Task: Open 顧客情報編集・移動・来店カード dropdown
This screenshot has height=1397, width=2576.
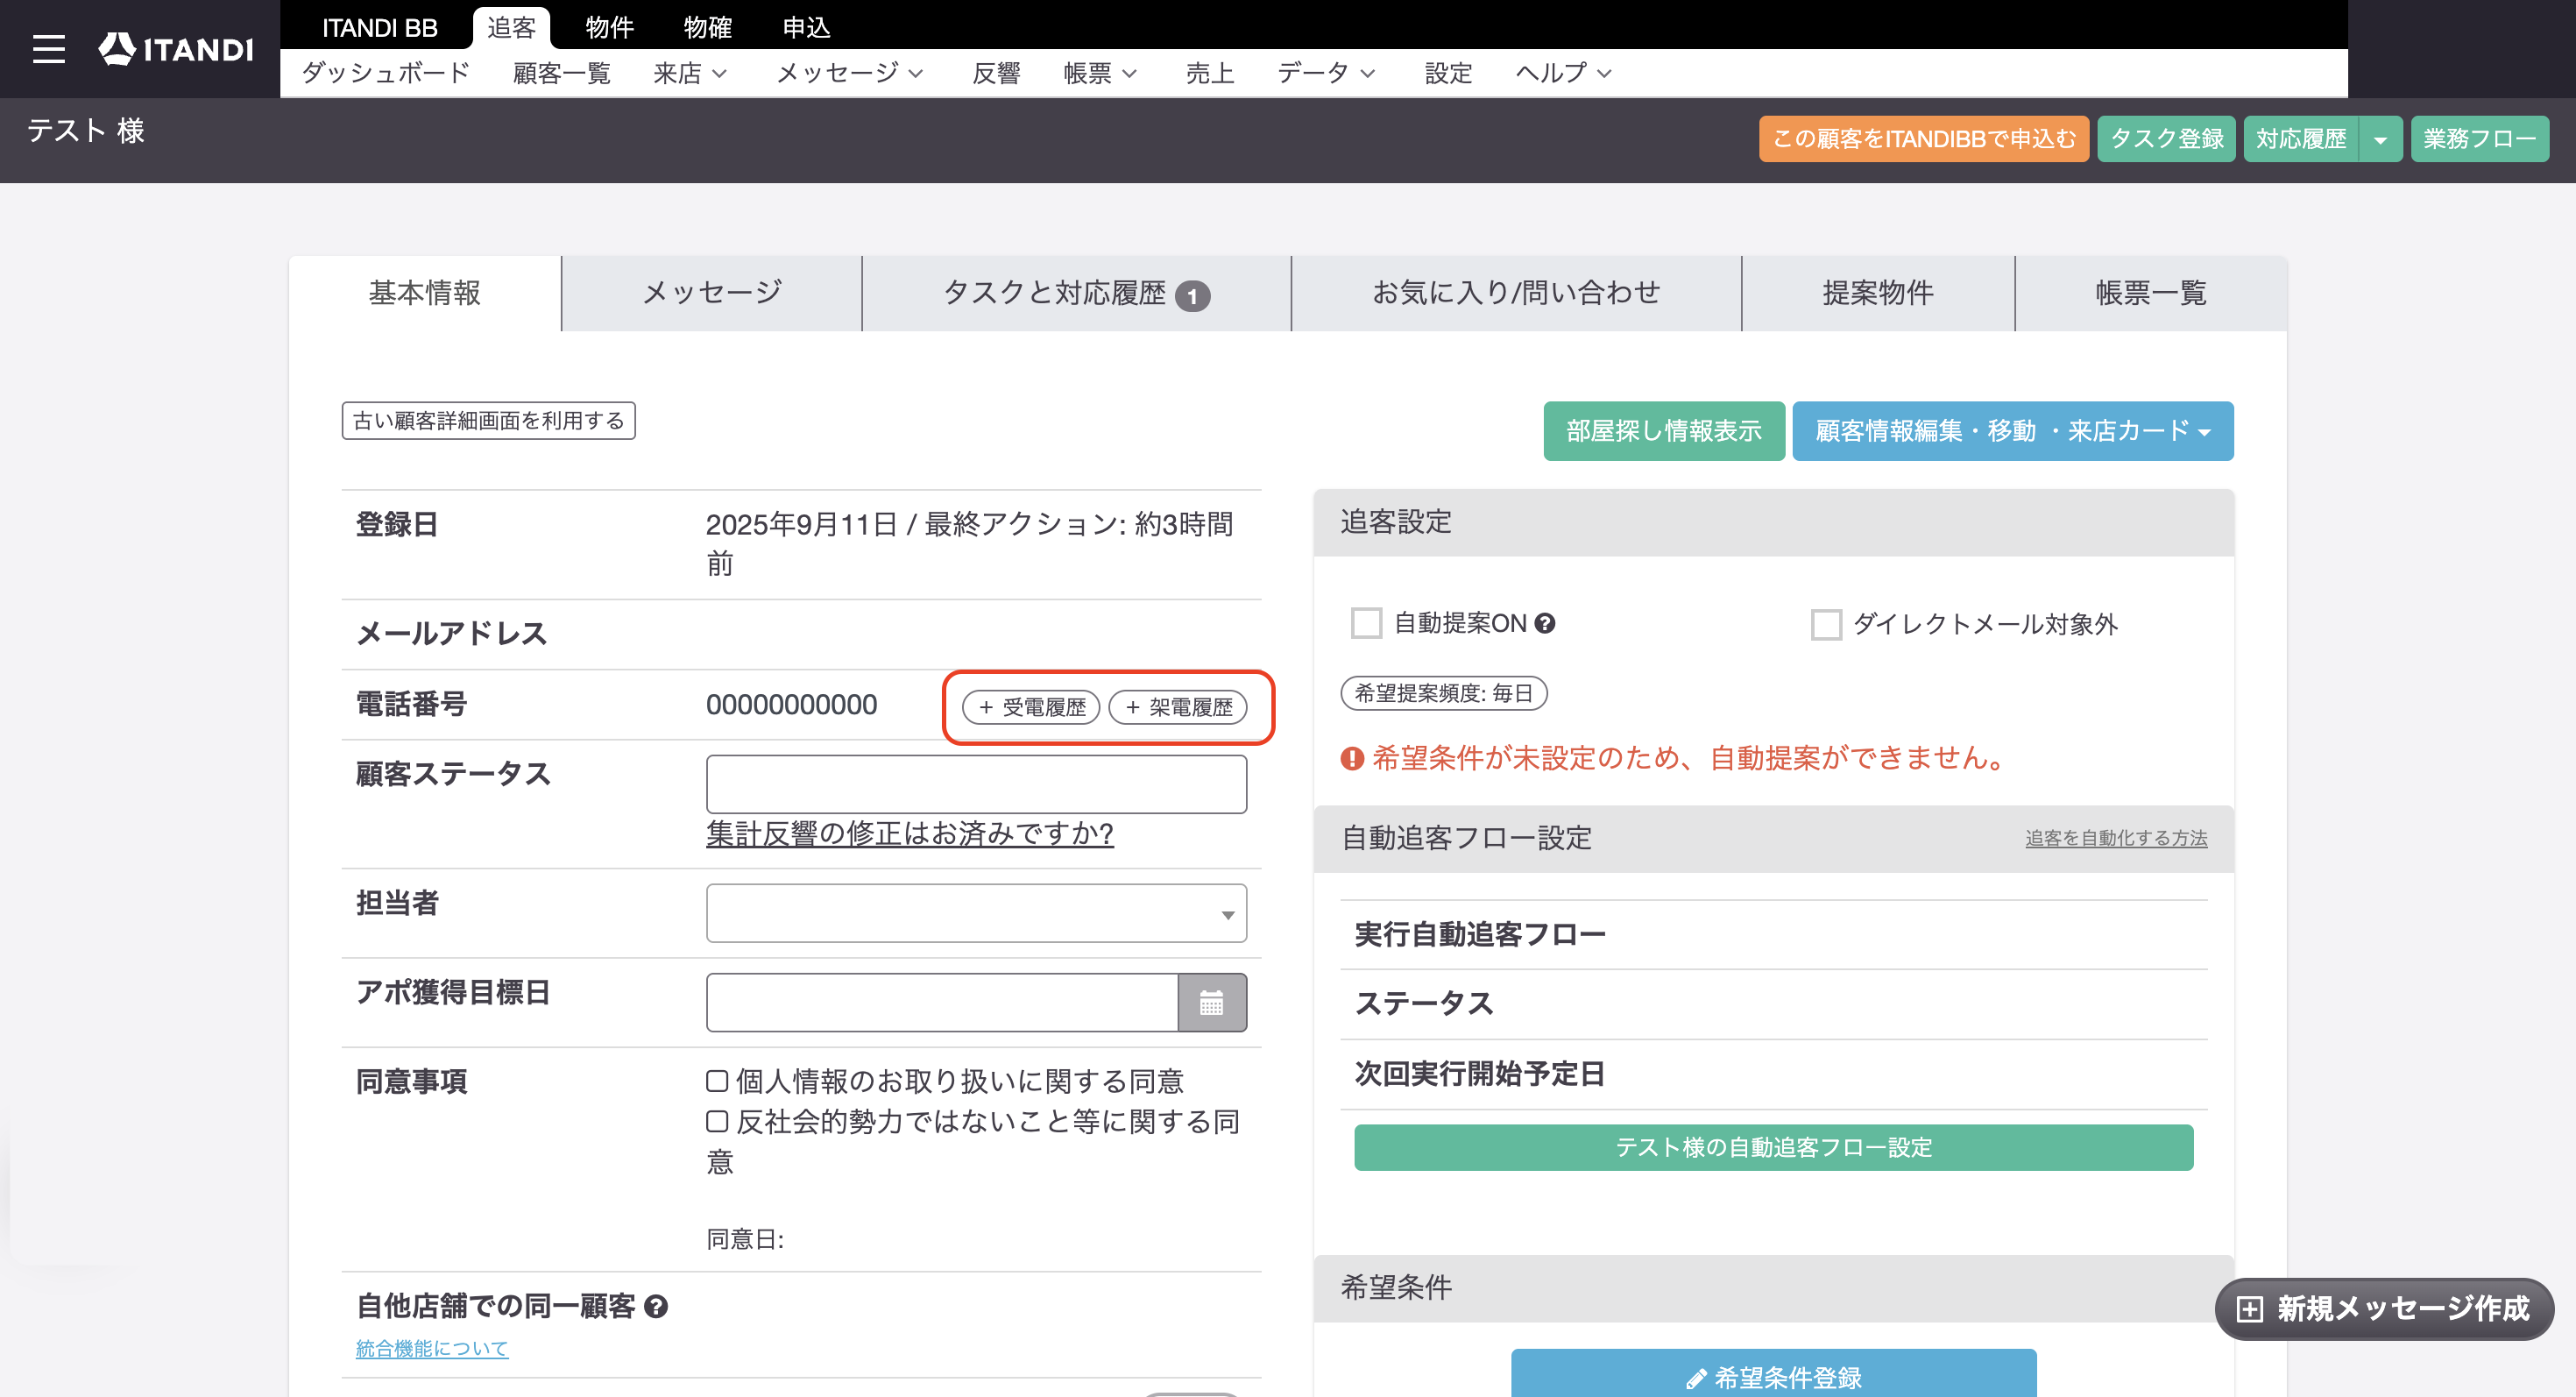Action: (x=2013, y=431)
